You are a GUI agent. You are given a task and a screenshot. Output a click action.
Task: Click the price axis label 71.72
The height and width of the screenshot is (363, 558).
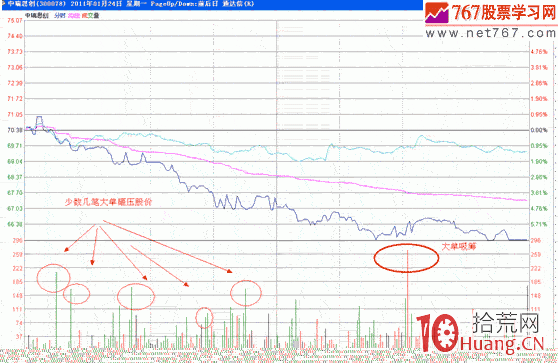point(15,99)
